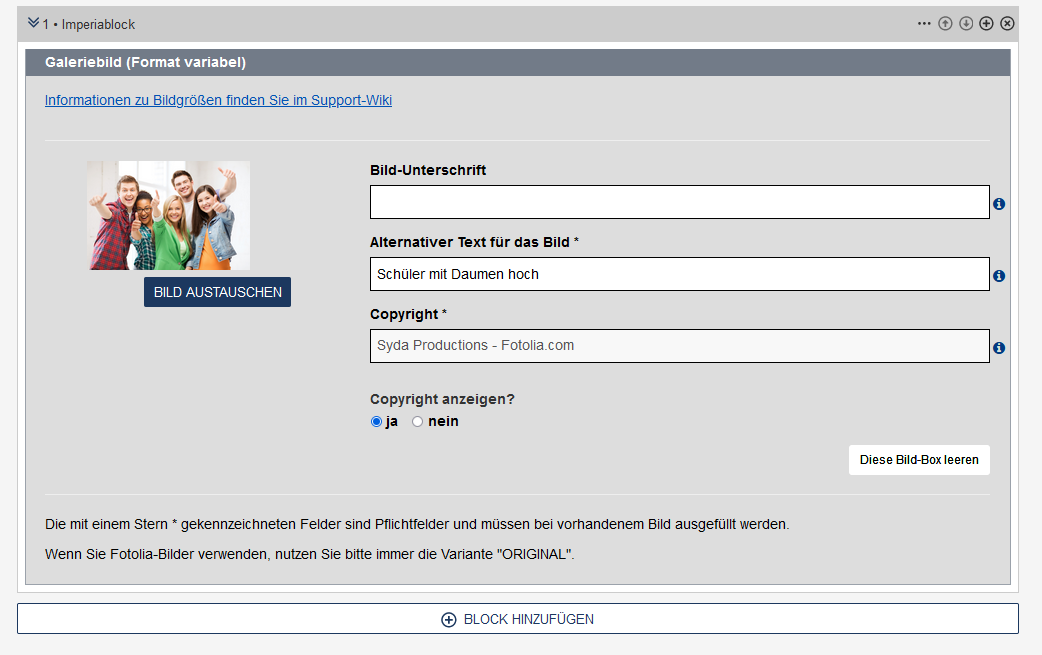1042x655 pixels.
Task: Open the Support-Wiki Bildgrößen information link
Action: coord(218,100)
